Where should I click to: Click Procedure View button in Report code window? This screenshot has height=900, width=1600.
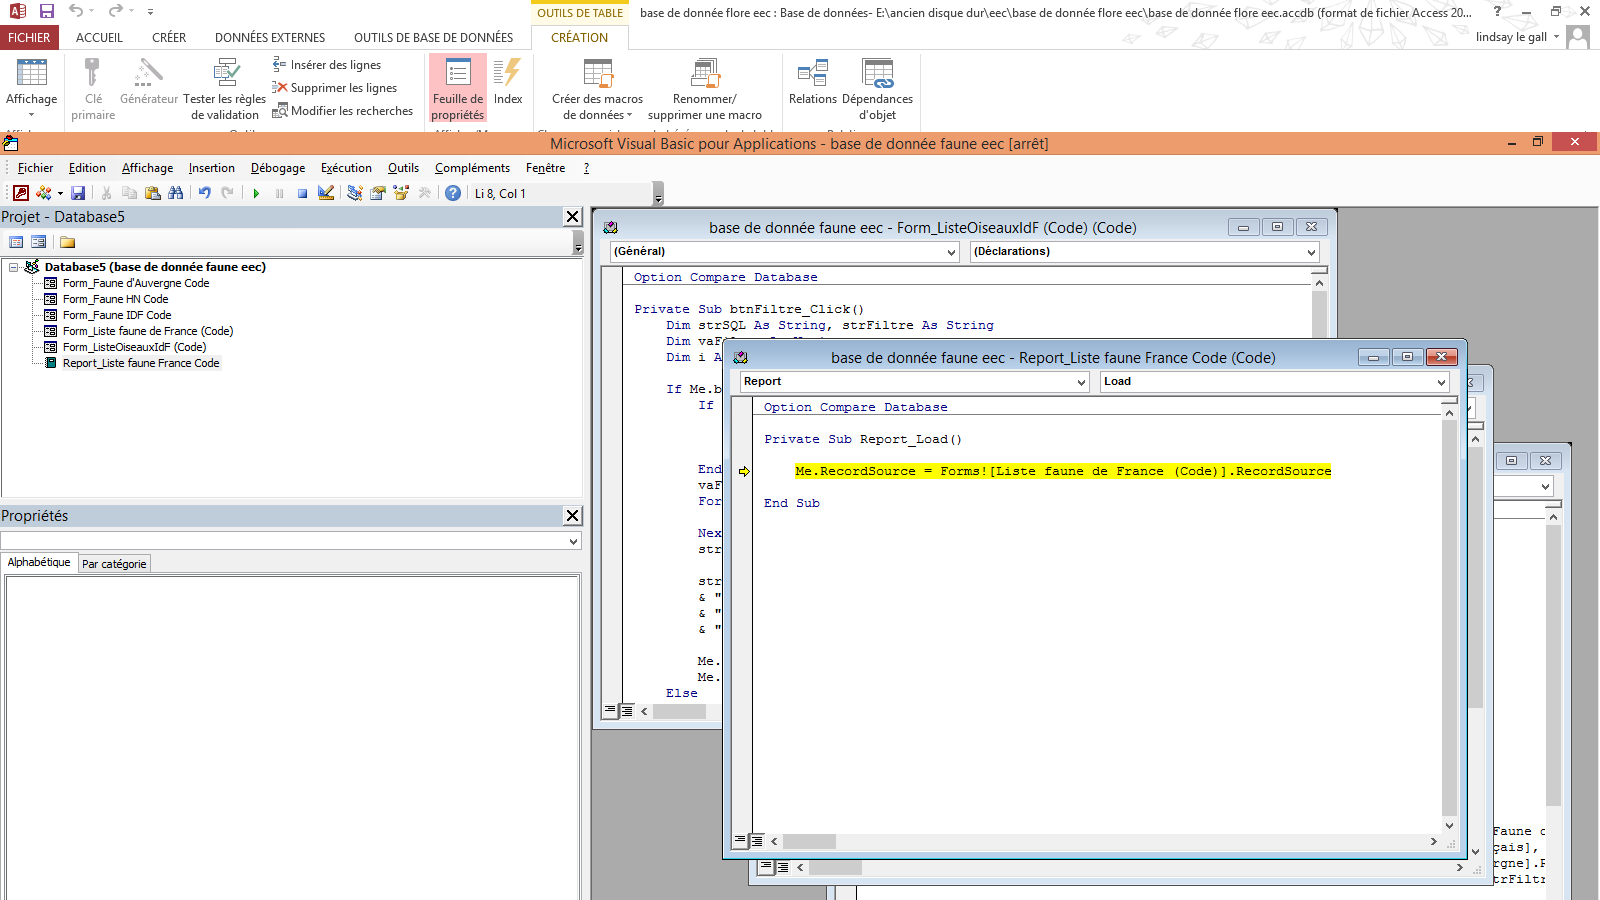[x=740, y=841]
